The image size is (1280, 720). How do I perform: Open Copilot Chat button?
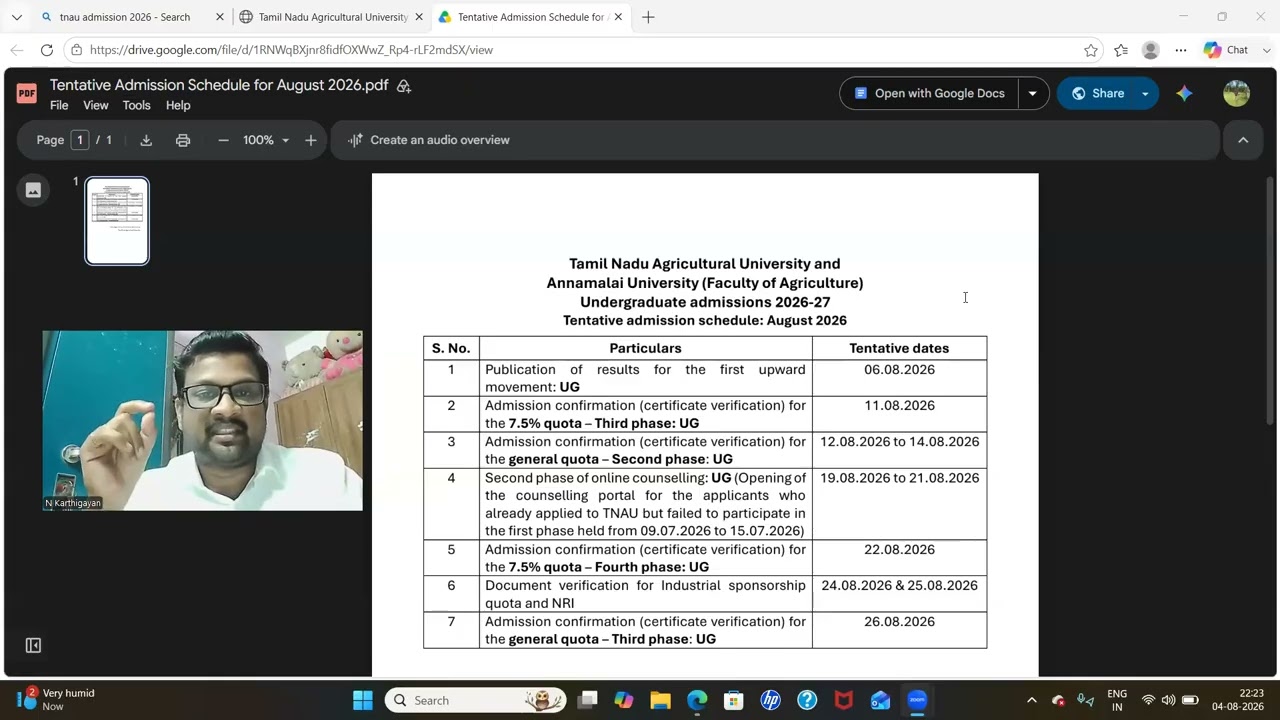1226,50
